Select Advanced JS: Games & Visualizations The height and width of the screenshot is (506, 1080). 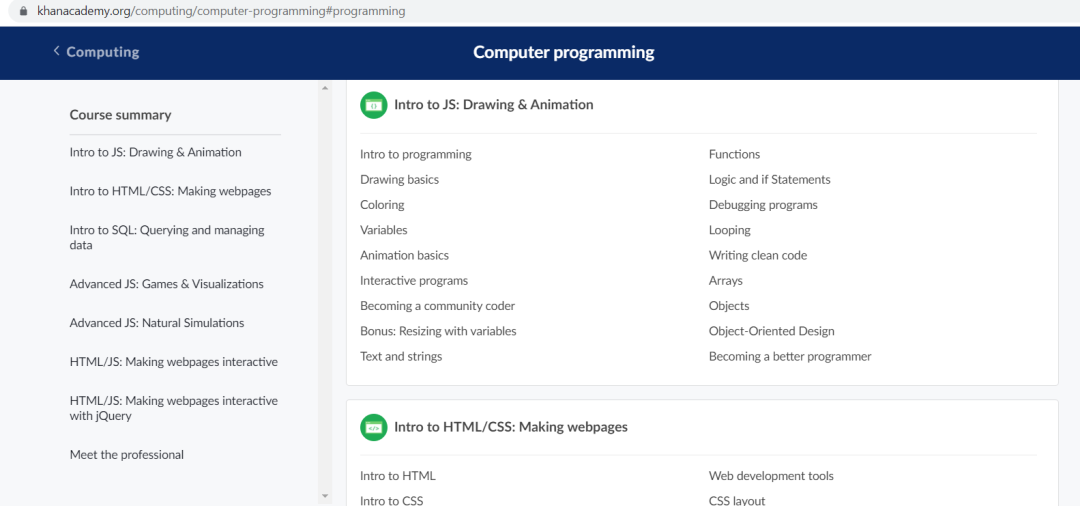pos(167,284)
